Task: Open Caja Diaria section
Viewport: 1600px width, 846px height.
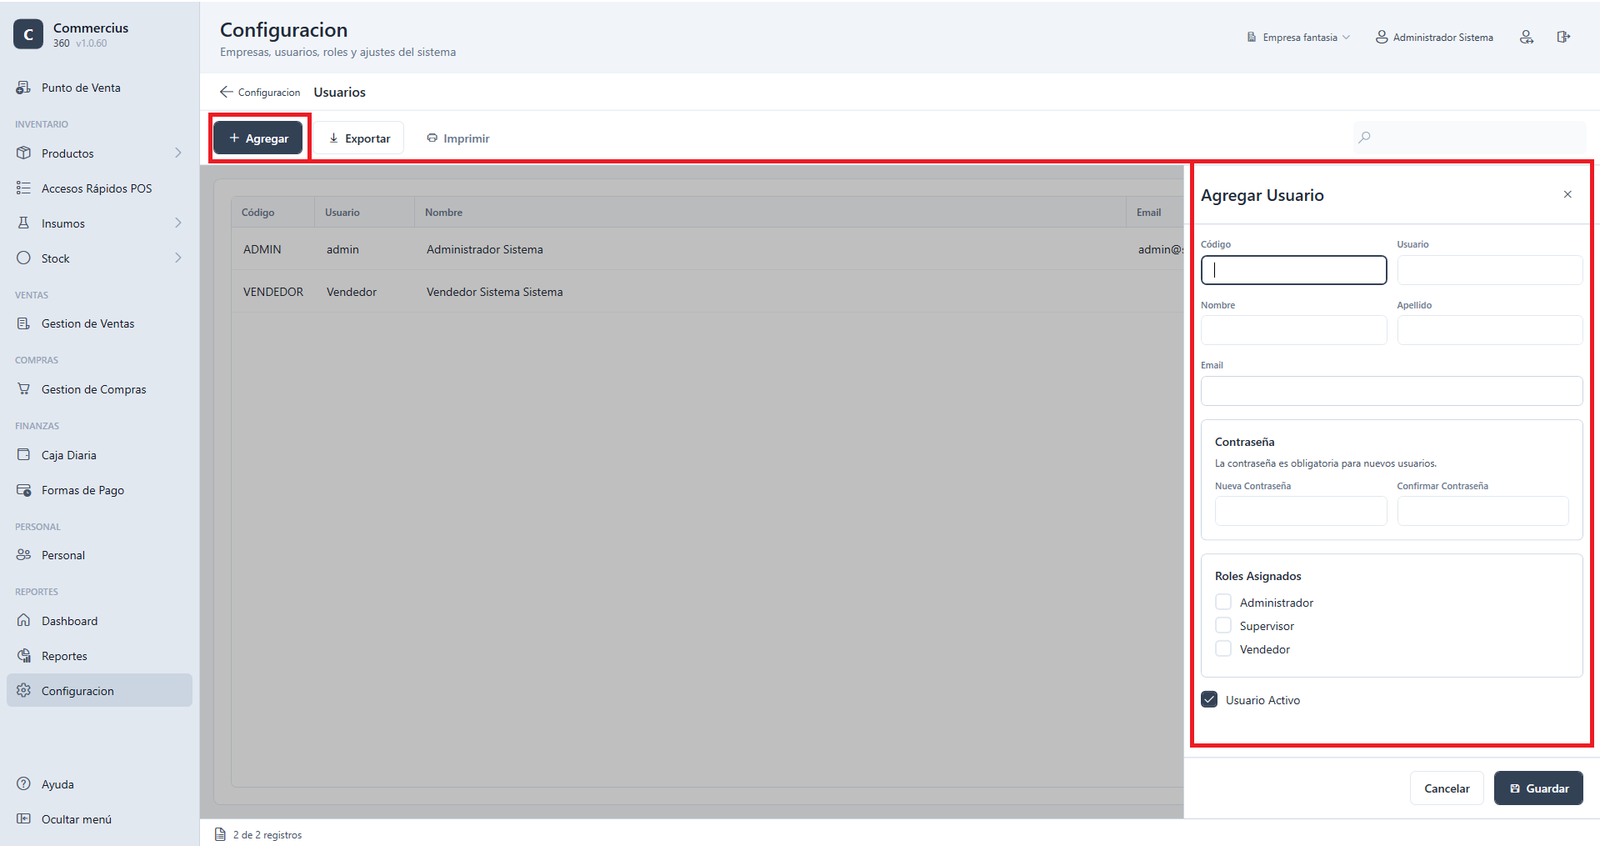Action: [99, 455]
